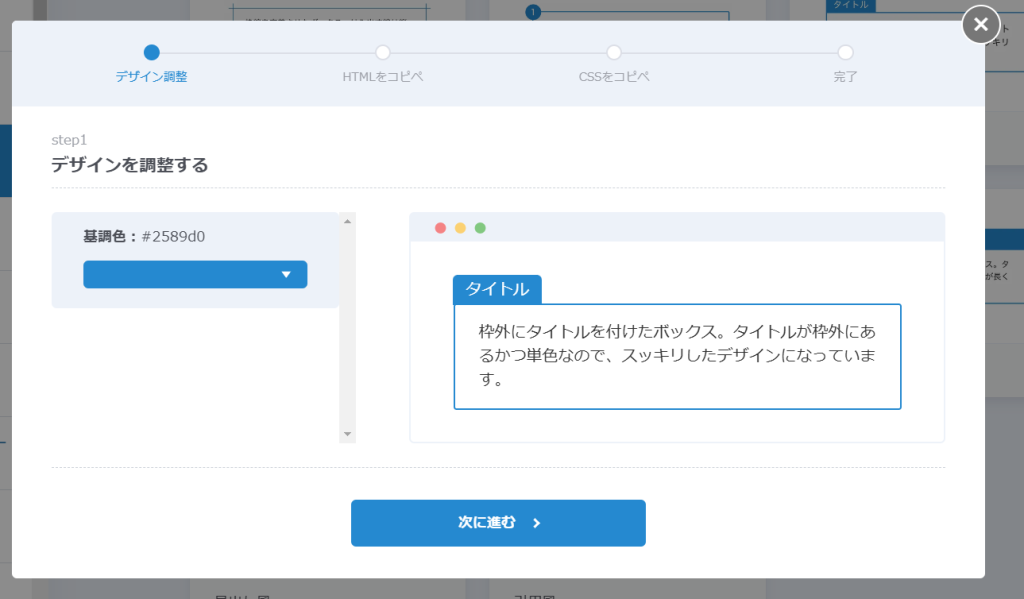This screenshot has width=1024, height=599.
Task: Click the 完了 step circle
Action: tap(845, 52)
